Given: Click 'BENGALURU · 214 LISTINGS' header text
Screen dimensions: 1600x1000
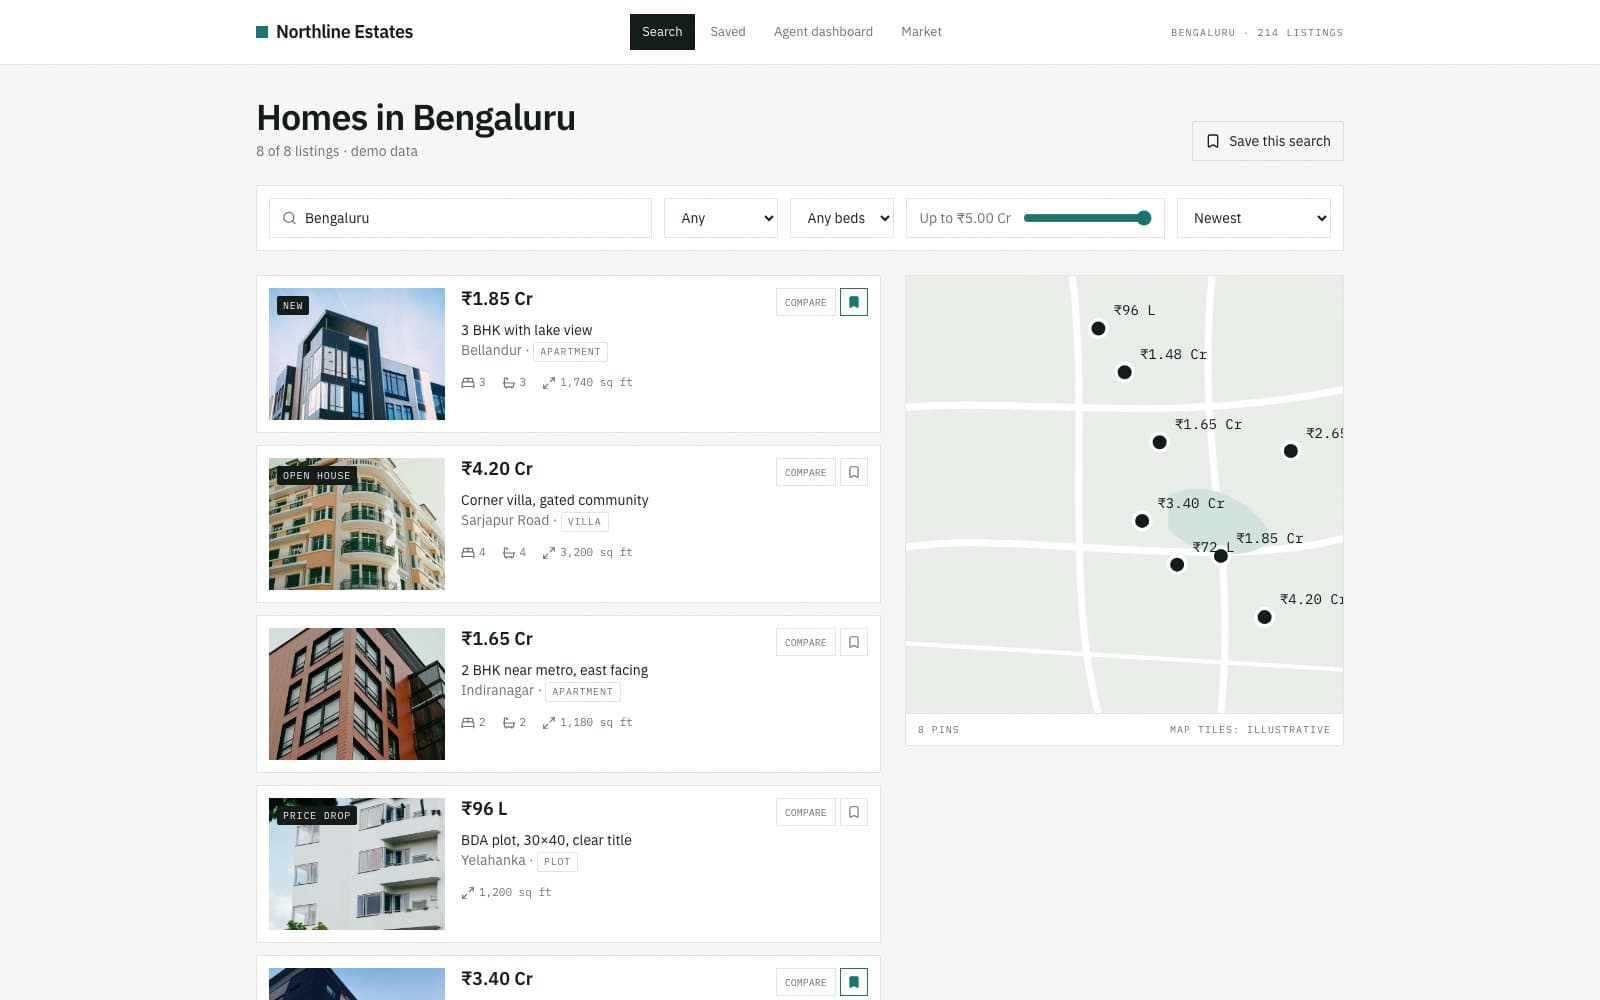Looking at the screenshot, I should coord(1257,33).
